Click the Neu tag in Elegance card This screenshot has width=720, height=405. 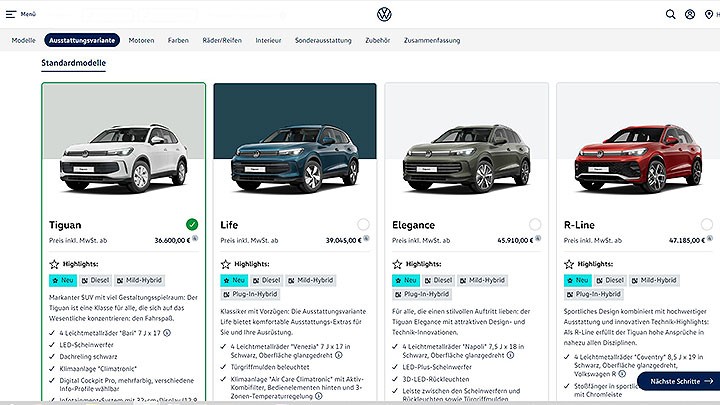tap(406, 280)
